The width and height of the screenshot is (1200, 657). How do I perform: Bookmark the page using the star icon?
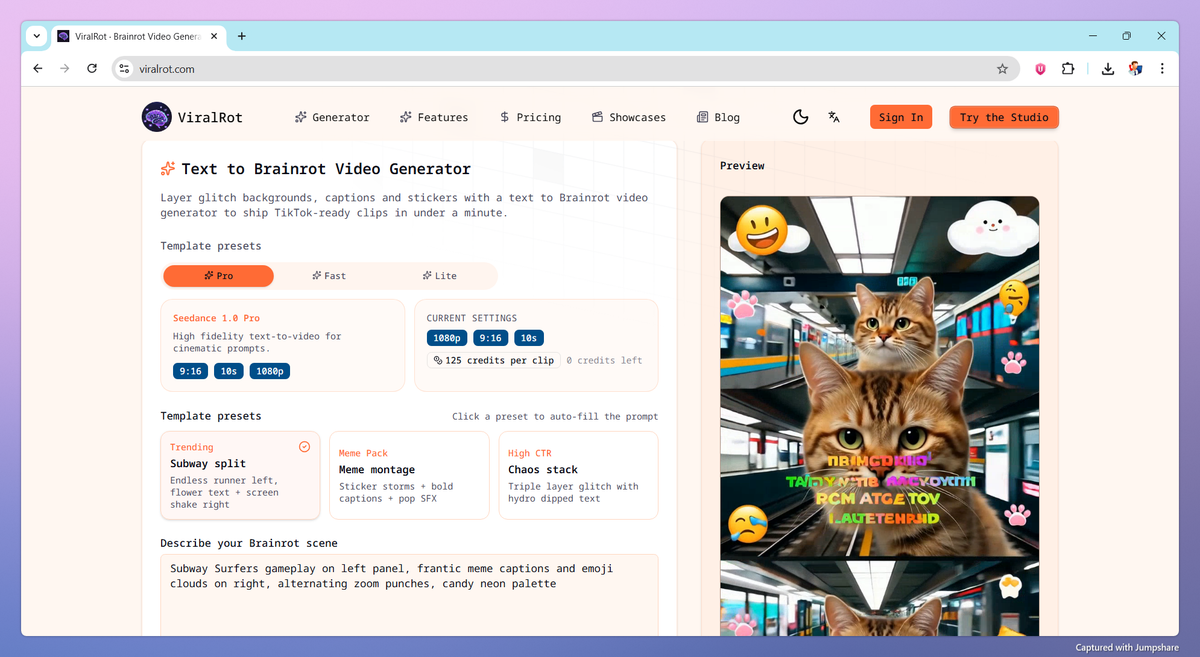[1002, 69]
